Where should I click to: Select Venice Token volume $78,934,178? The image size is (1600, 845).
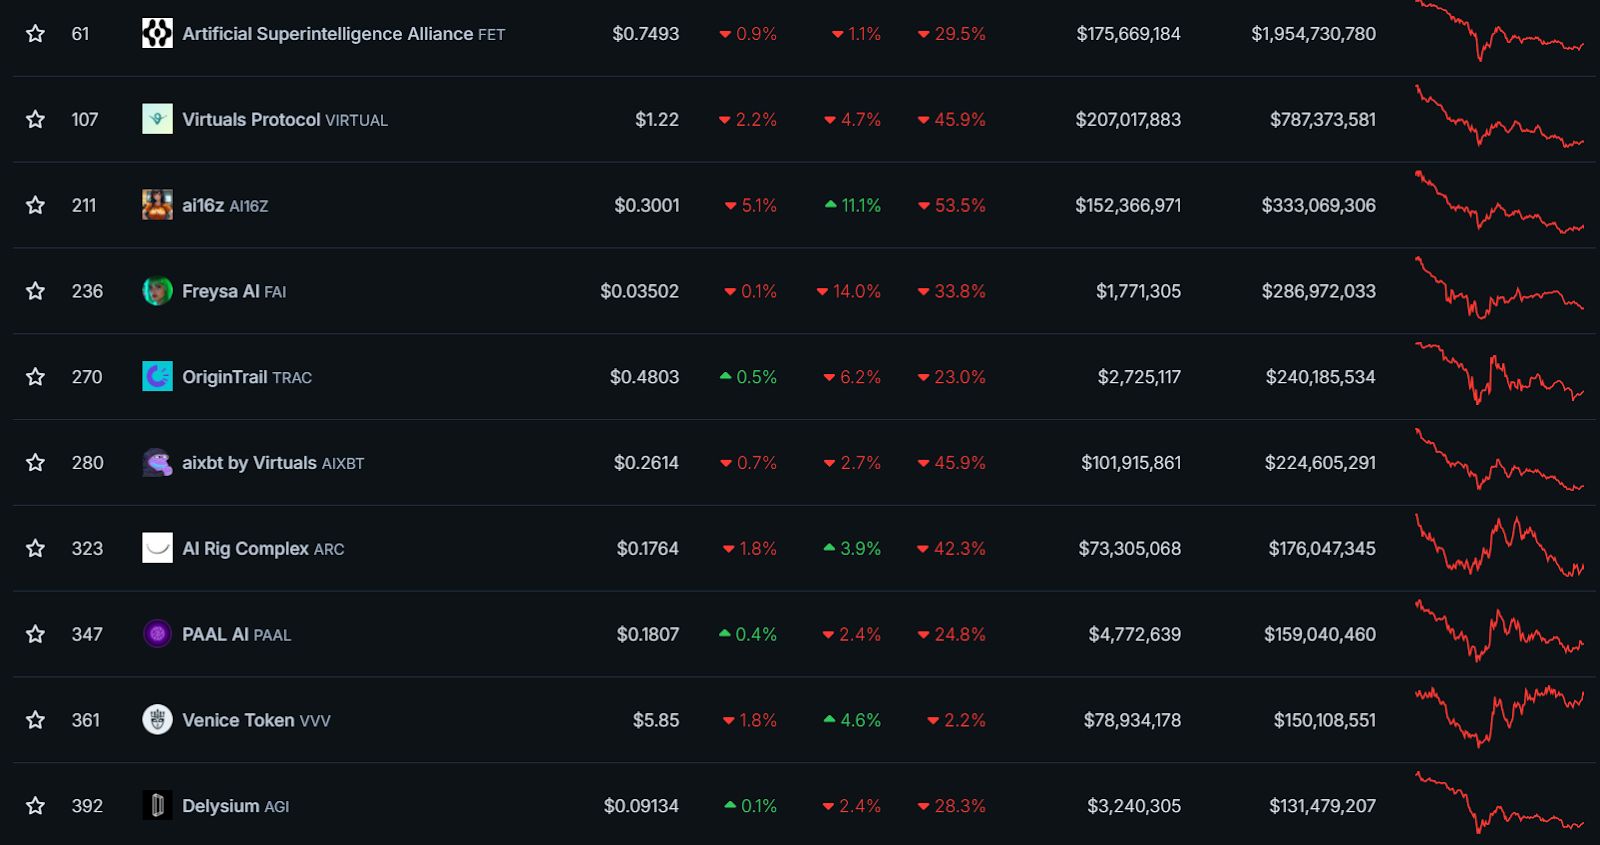(x=1132, y=720)
